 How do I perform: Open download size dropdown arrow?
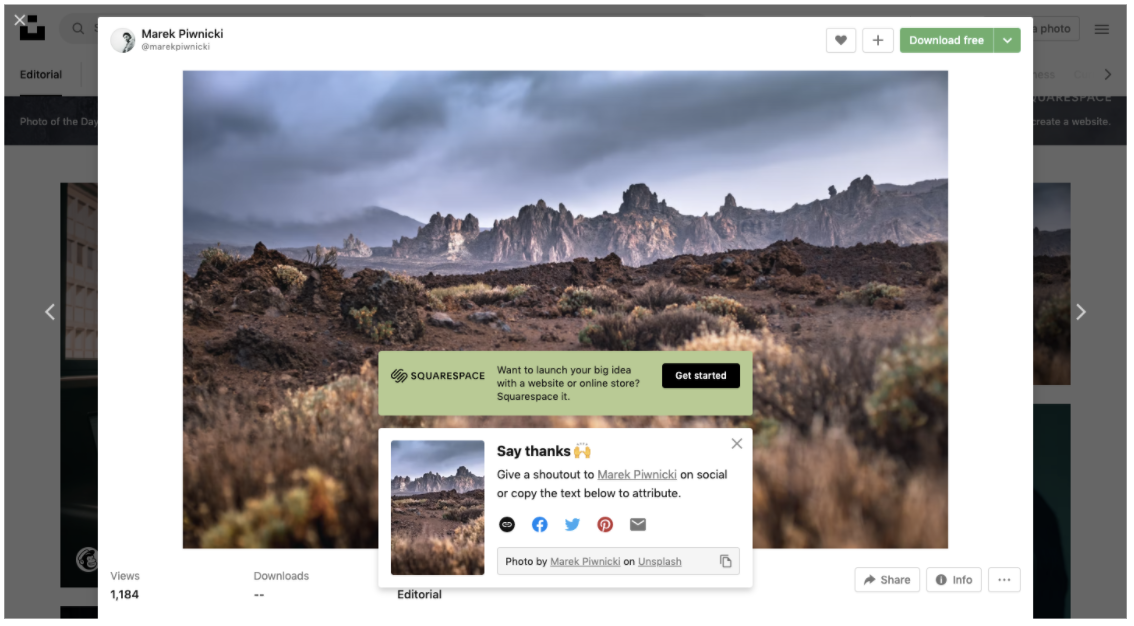1007,40
